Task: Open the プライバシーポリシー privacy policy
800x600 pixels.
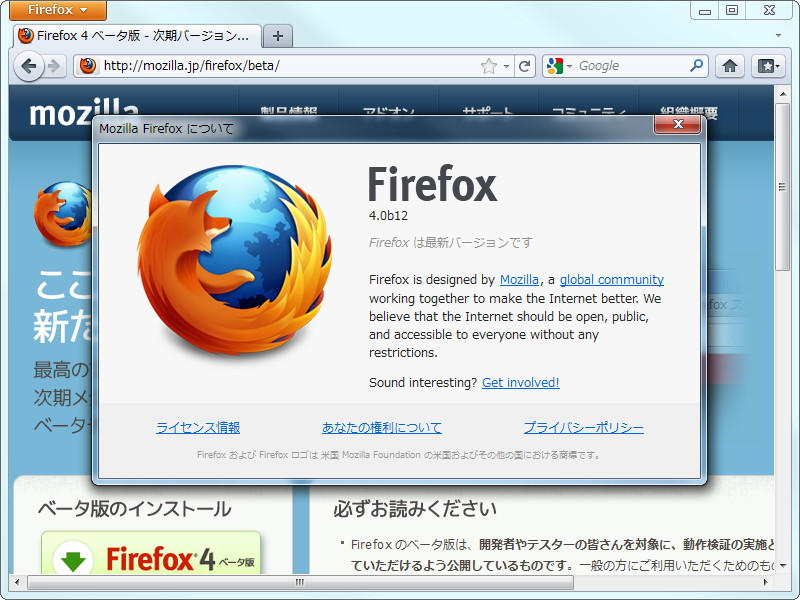Action: [x=583, y=426]
